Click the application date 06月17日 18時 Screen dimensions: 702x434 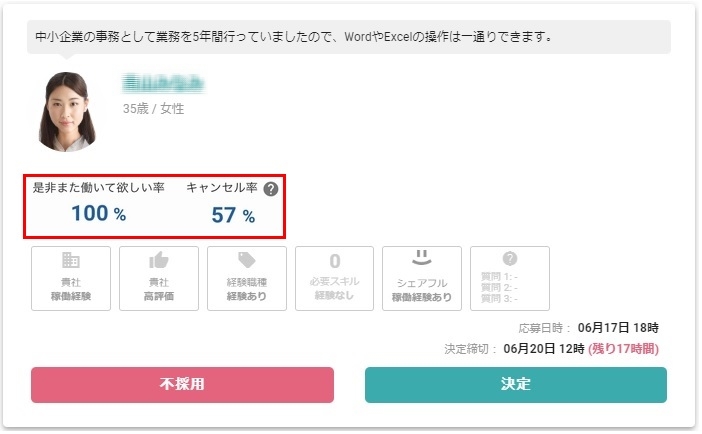tap(618, 328)
